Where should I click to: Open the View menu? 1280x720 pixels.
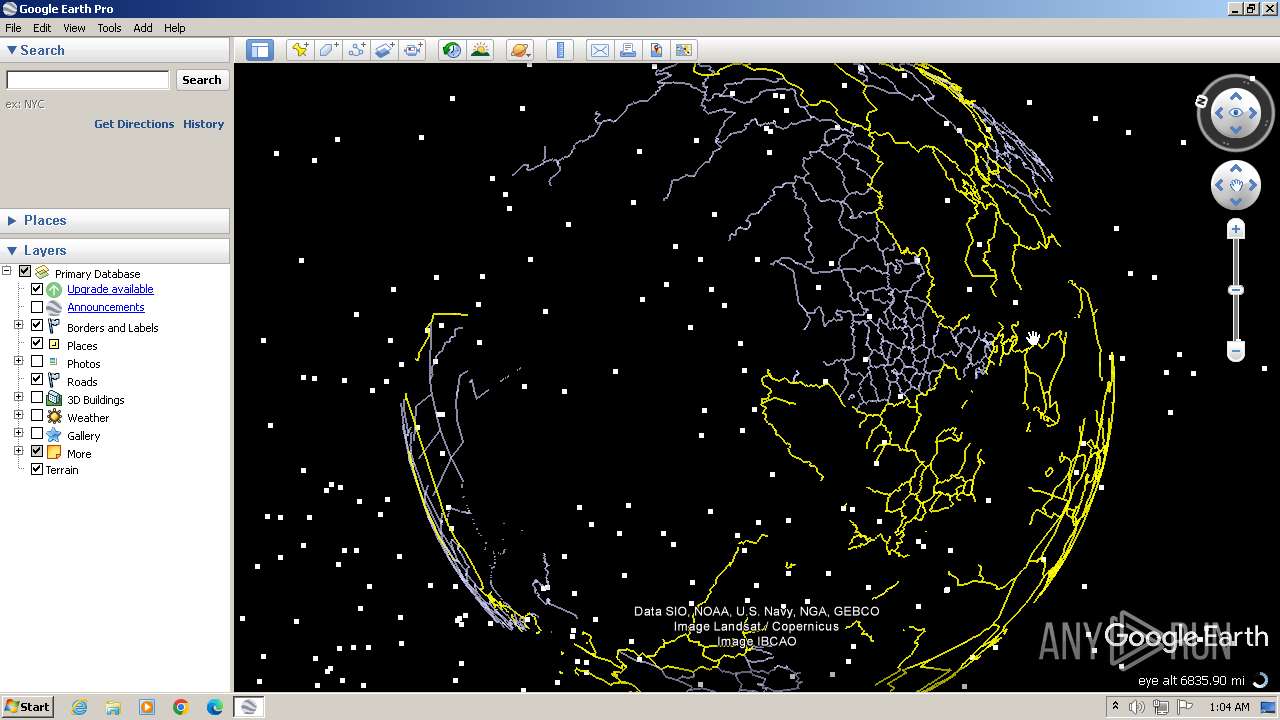tap(74, 28)
